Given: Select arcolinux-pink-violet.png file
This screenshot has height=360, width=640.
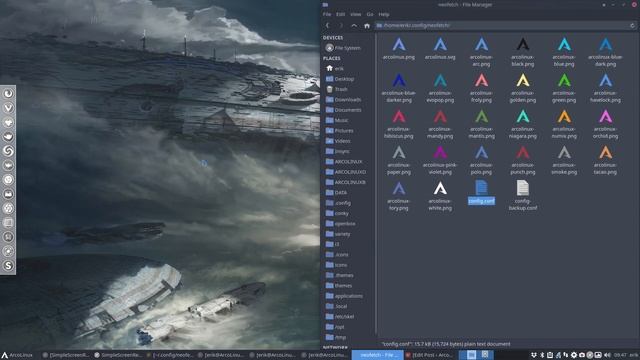Looking at the screenshot, I should click(440, 160).
